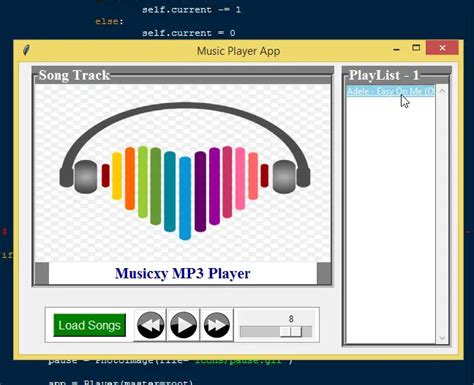The width and height of the screenshot is (474, 385).
Task: Click the Musicxy MP3 Player title label
Action: click(183, 273)
